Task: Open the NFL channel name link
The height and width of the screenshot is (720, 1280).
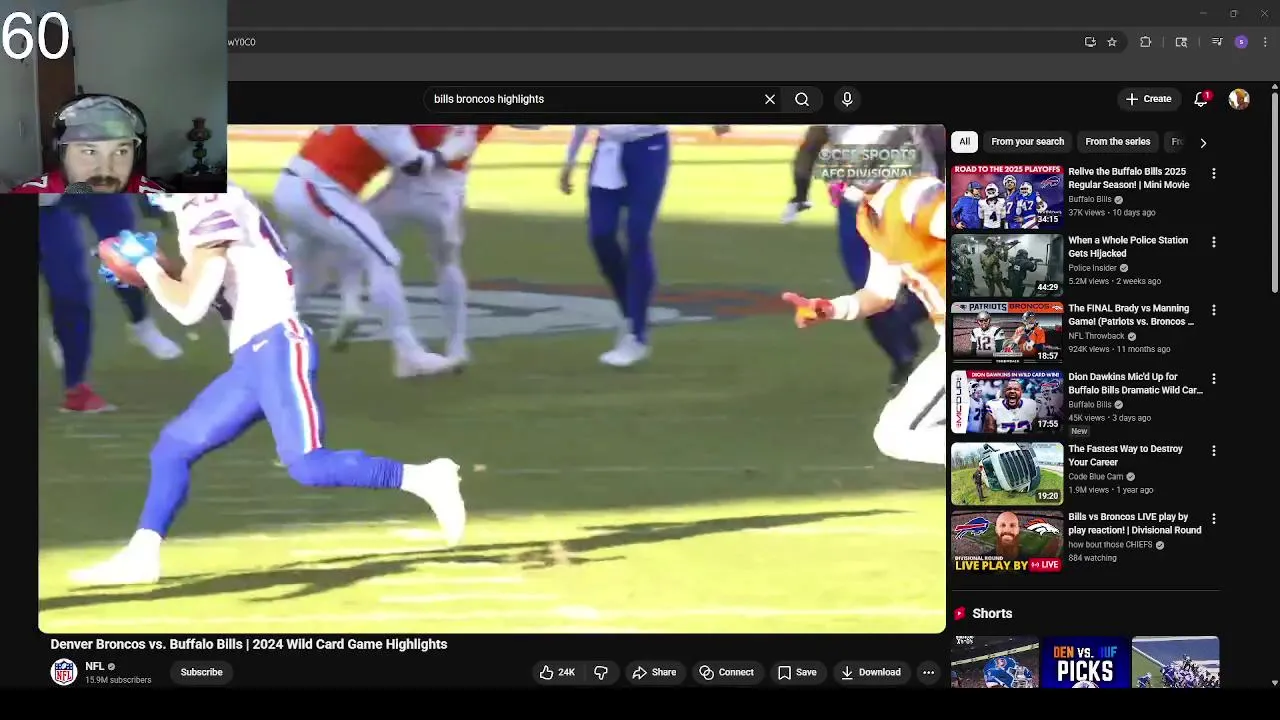Action: (95, 666)
